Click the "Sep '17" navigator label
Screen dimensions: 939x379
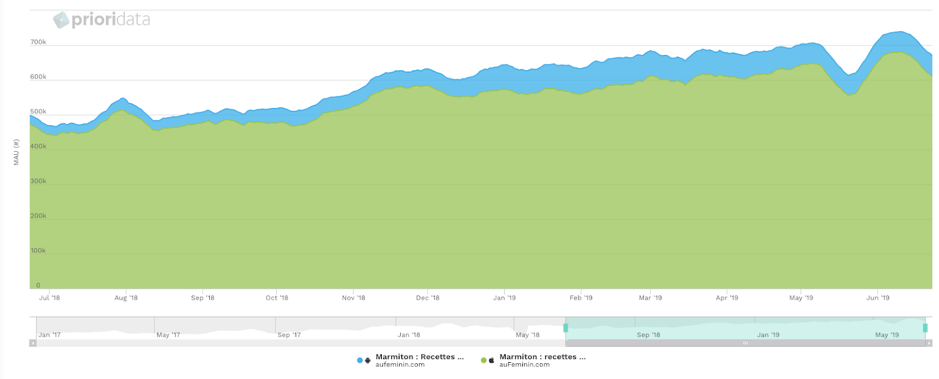click(289, 335)
